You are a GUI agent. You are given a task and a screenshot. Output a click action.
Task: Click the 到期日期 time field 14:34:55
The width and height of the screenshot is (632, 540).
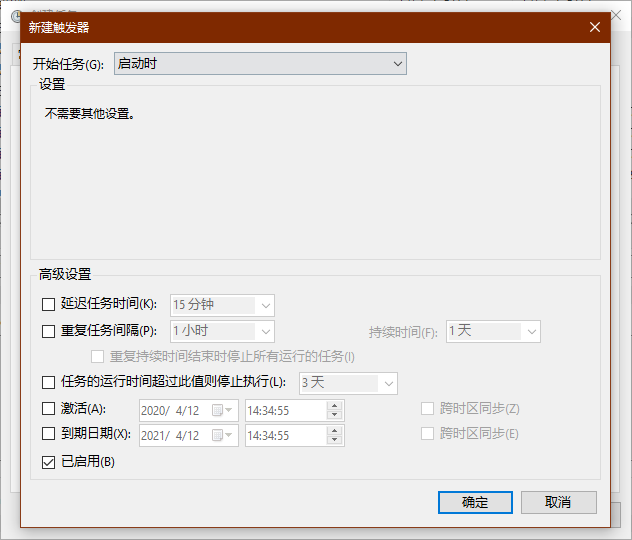[x=285, y=435]
